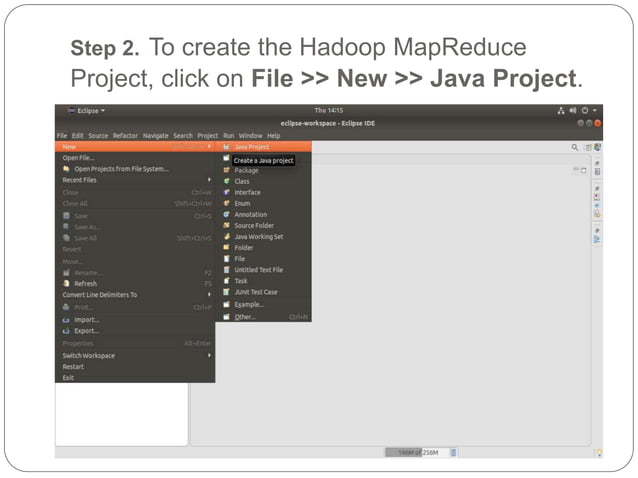Image resolution: width=638 pixels, height=478 pixels.
Task: Click the search magnifier icon in toolbar
Action: point(575,147)
